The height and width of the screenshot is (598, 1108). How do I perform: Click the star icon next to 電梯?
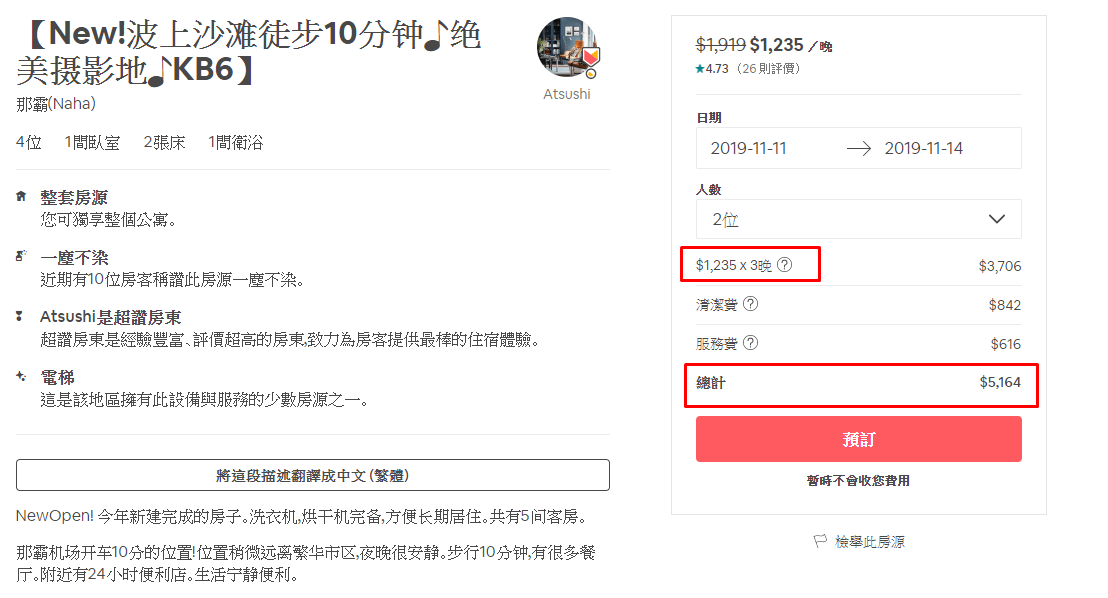click(21, 376)
